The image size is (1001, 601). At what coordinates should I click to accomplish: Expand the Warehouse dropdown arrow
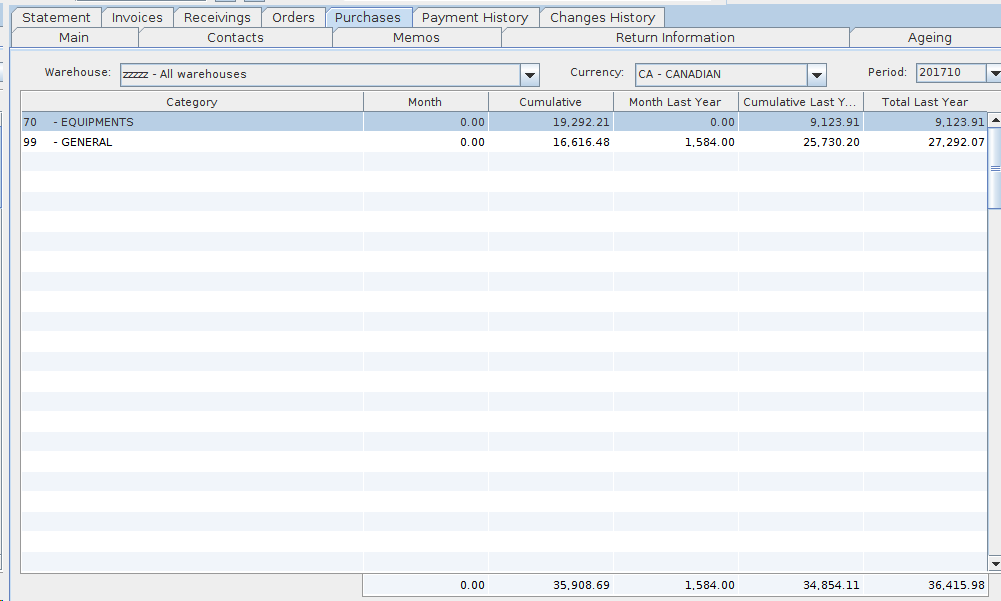tap(529, 75)
